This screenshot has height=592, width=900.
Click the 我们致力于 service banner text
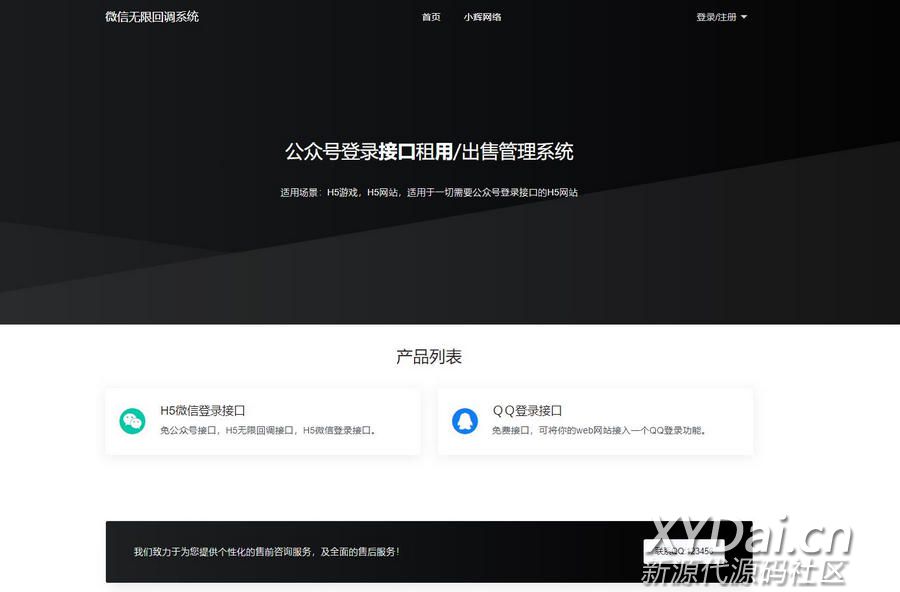coord(267,551)
